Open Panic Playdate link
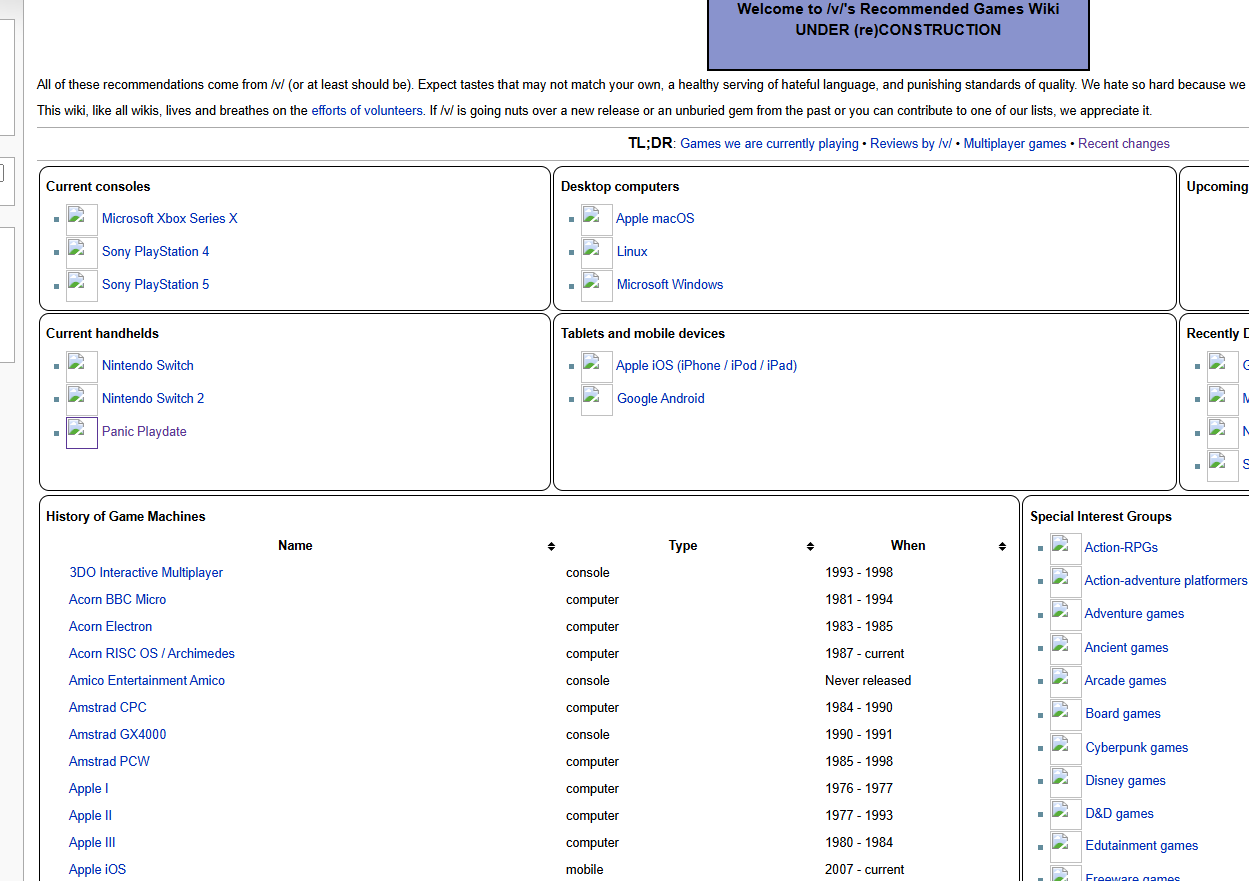 [x=144, y=432]
